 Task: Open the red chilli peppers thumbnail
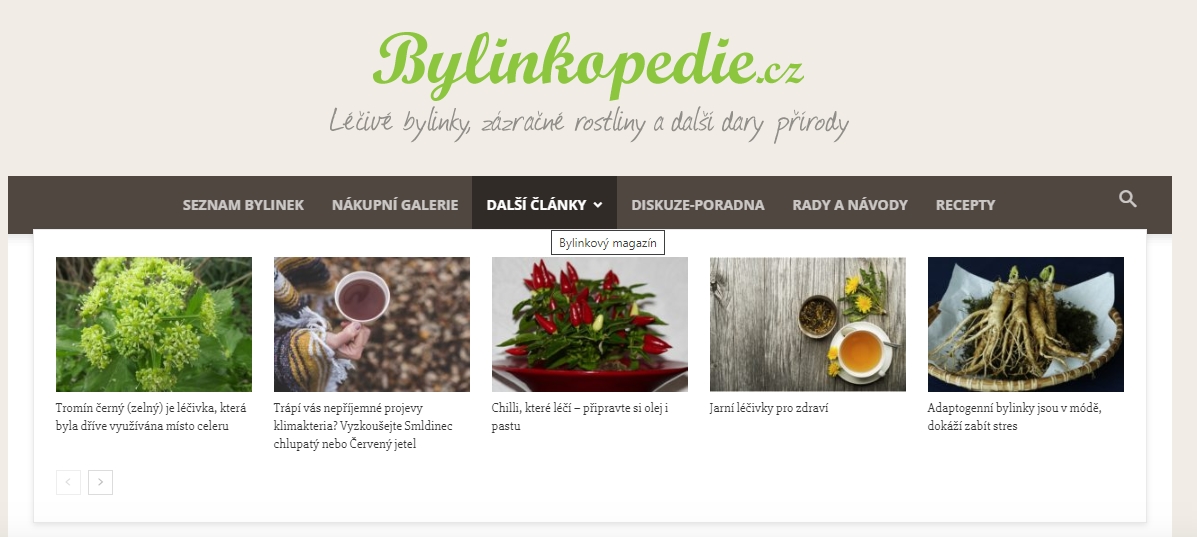pos(589,324)
